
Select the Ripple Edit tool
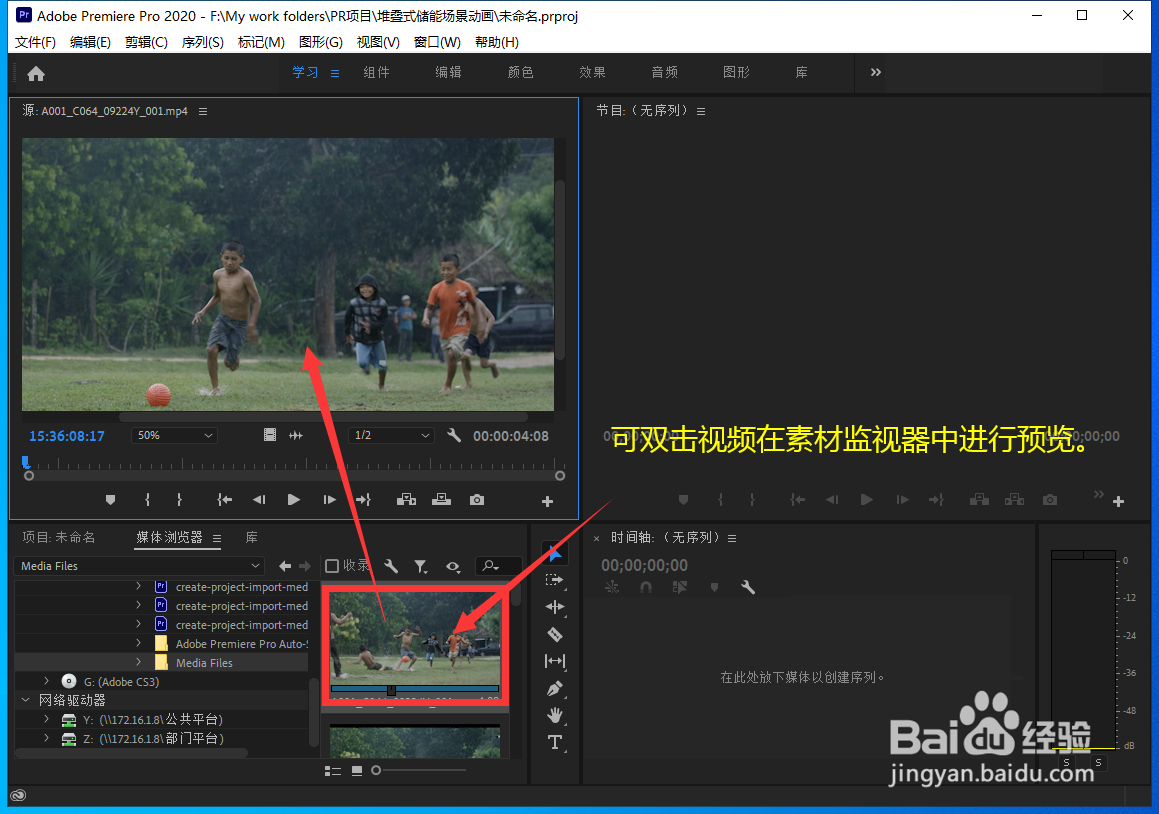tap(556, 607)
